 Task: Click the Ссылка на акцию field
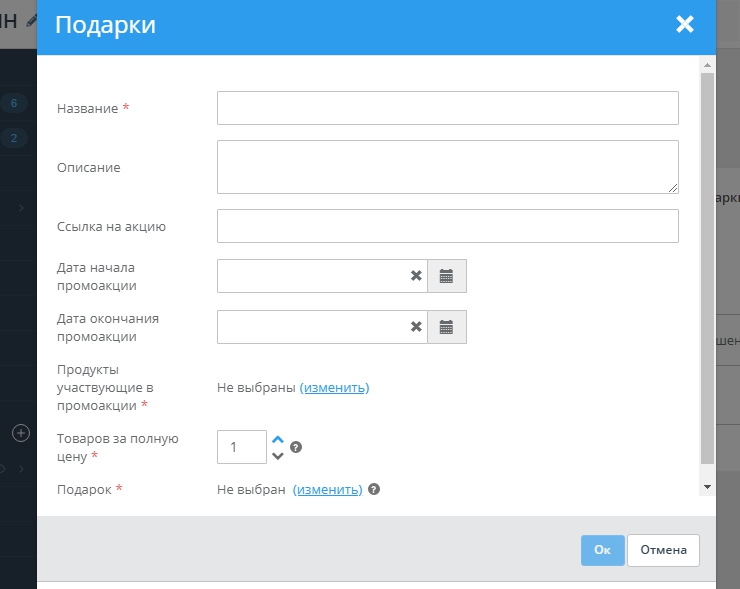(x=447, y=226)
